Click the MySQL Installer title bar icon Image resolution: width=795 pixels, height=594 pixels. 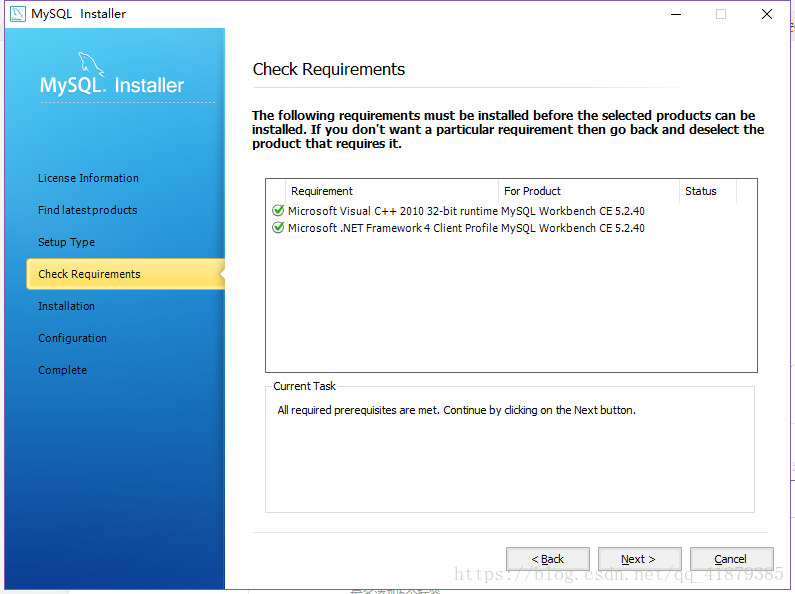[x=18, y=14]
